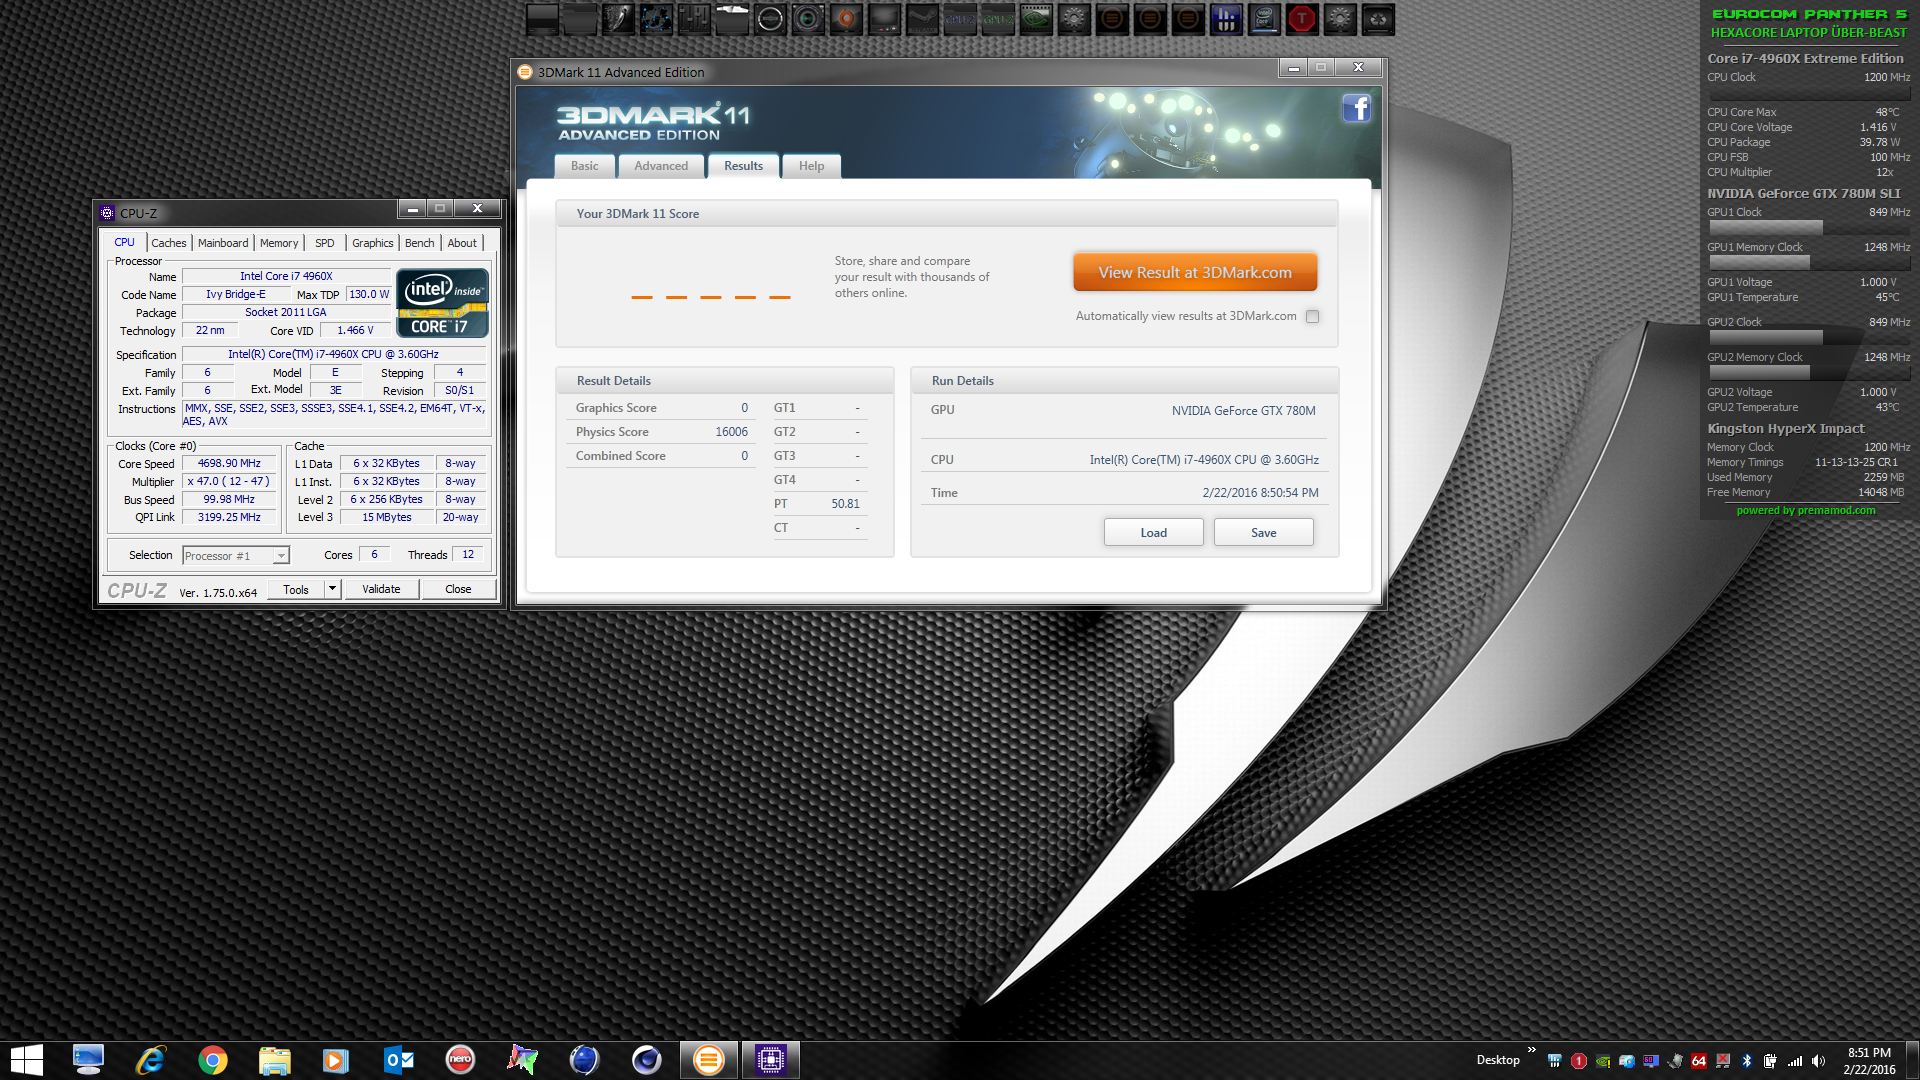Image resolution: width=1920 pixels, height=1080 pixels.
Task: Click the Steam icon in top dock
Action: [x=922, y=19]
